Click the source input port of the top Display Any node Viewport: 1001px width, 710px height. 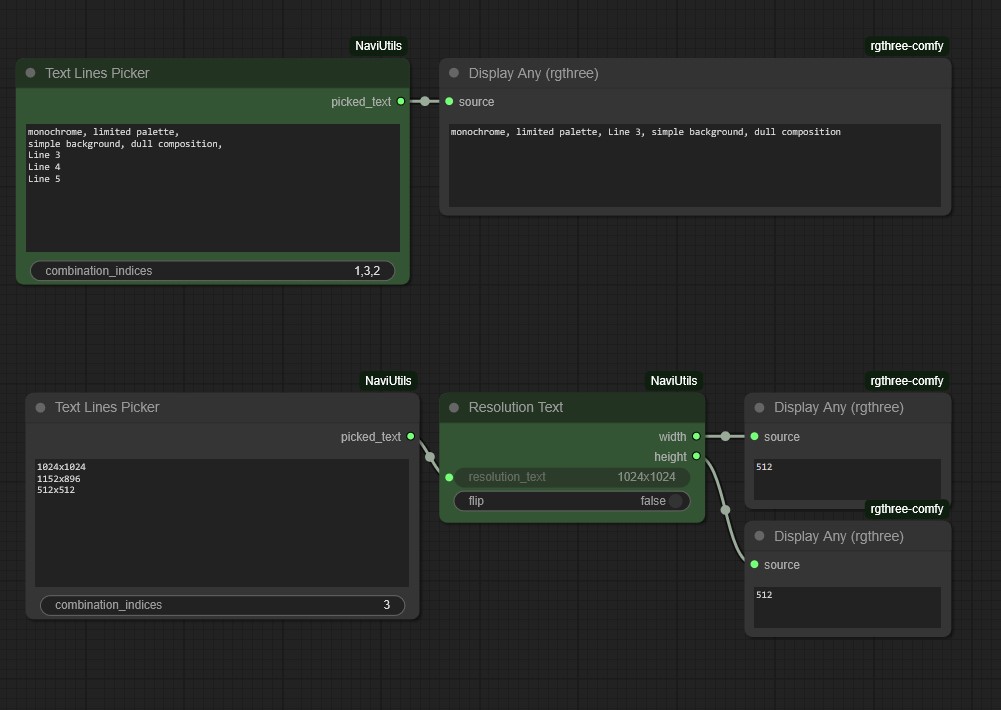click(x=449, y=101)
